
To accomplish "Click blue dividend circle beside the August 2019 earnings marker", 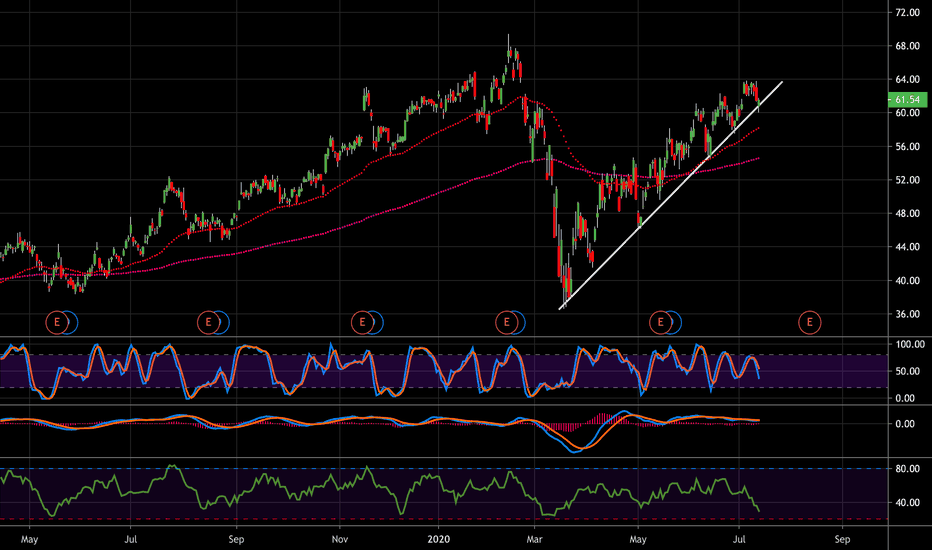I will tap(224, 323).
